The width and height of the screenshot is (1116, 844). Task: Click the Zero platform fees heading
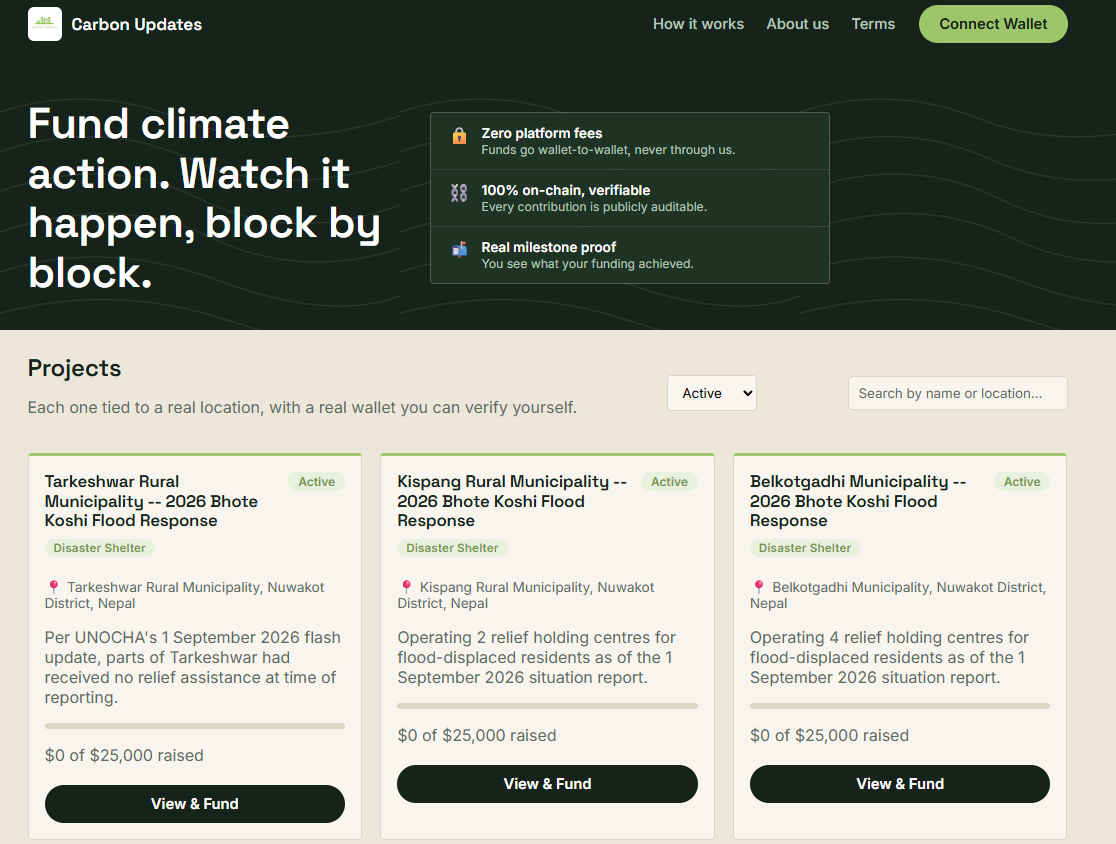(x=542, y=133)
